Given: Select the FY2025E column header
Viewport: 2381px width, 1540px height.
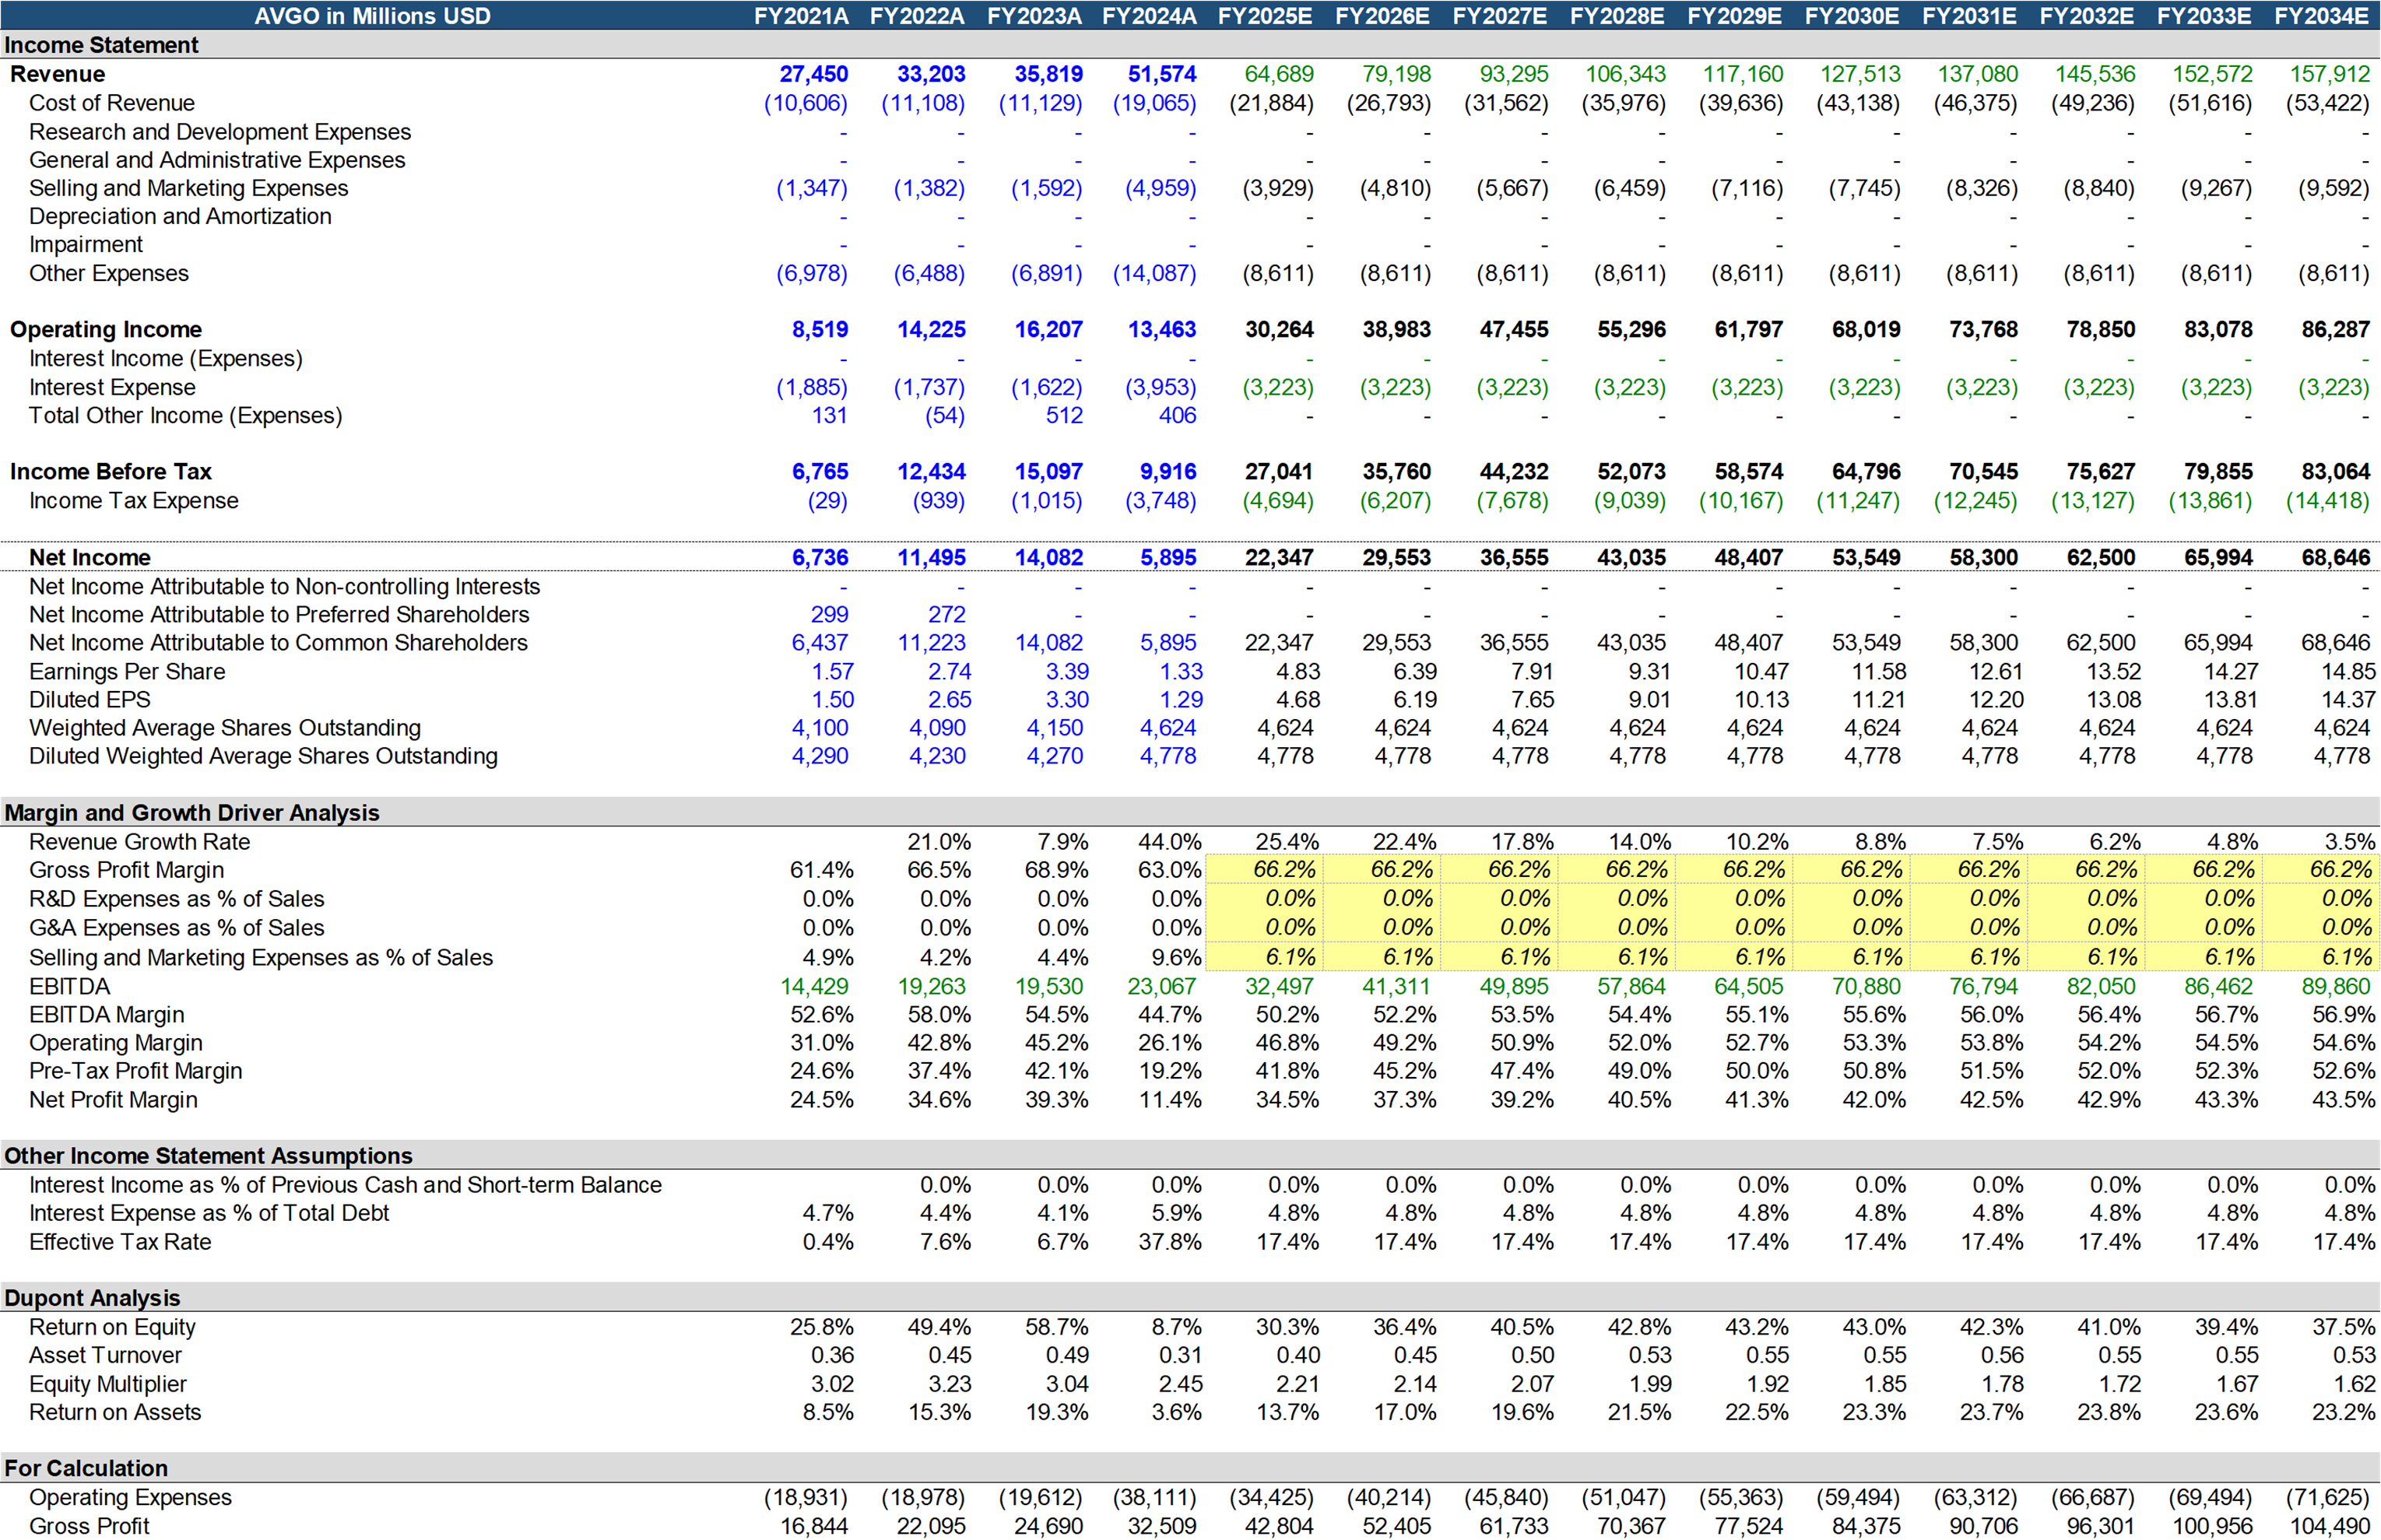Looking at the screenshot, I should [x=1265, y=15].
